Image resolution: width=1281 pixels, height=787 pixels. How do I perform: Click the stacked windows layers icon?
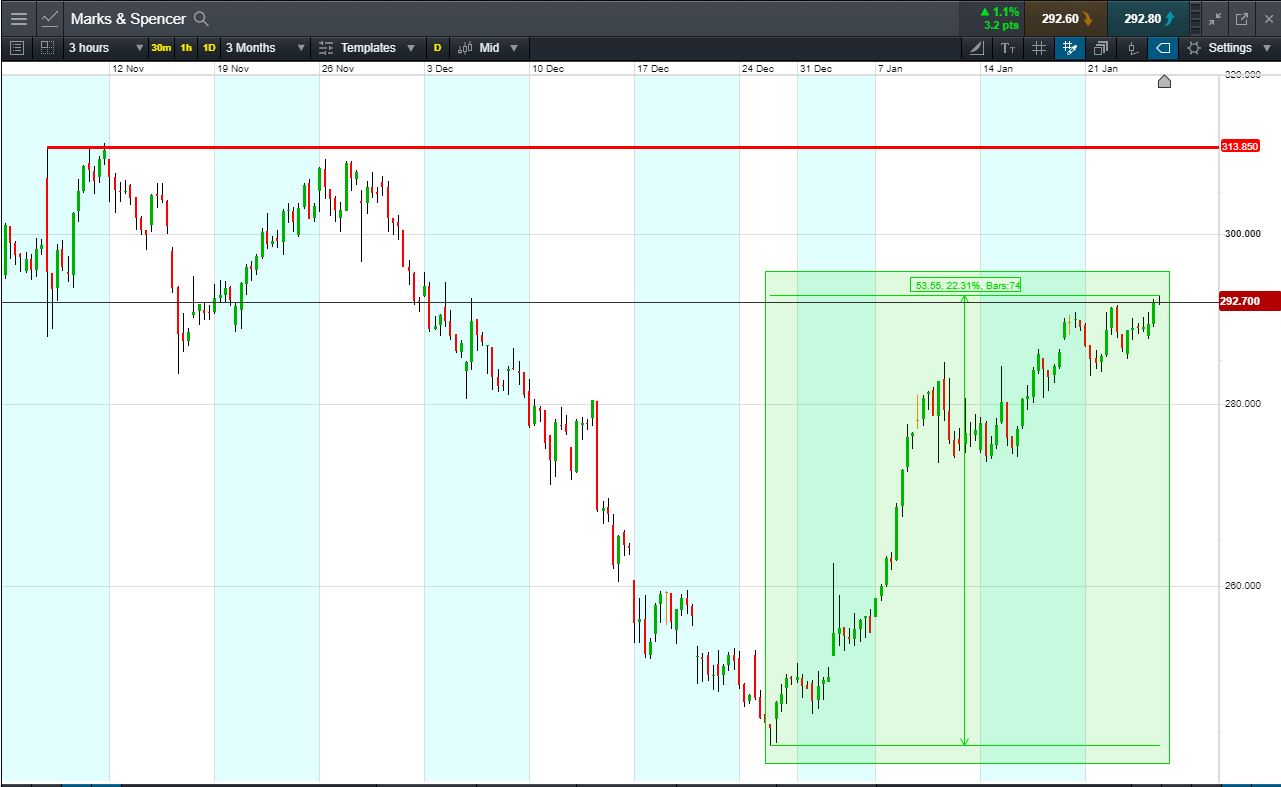1101,47
